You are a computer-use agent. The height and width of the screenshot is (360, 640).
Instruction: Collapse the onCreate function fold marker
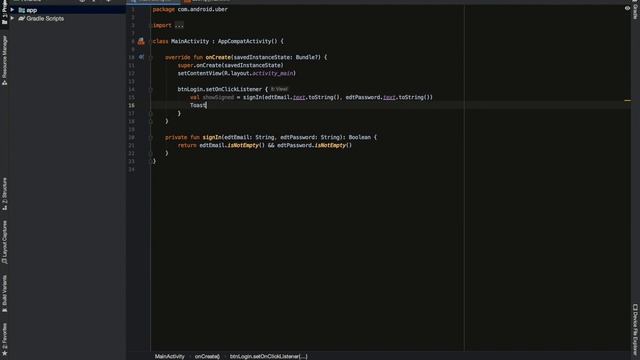(x=151, y=58)
